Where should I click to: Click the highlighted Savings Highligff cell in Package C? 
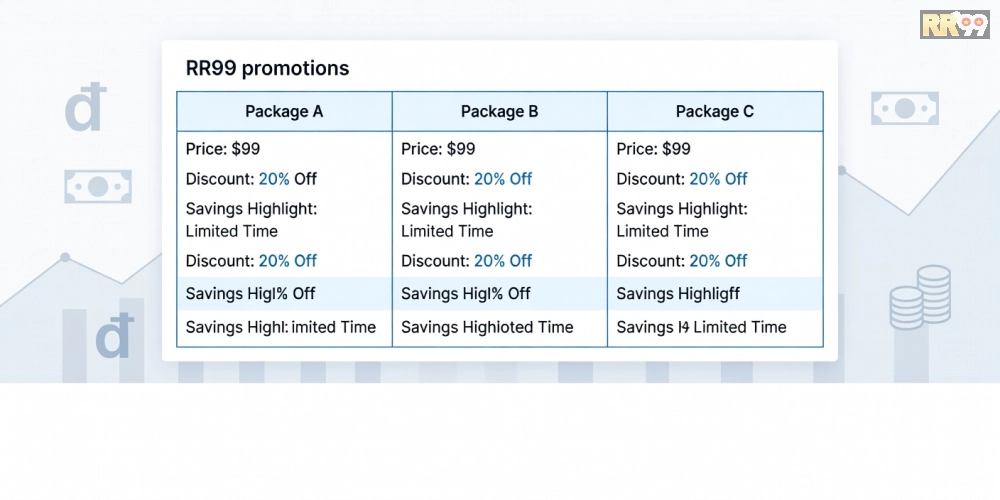715,293
